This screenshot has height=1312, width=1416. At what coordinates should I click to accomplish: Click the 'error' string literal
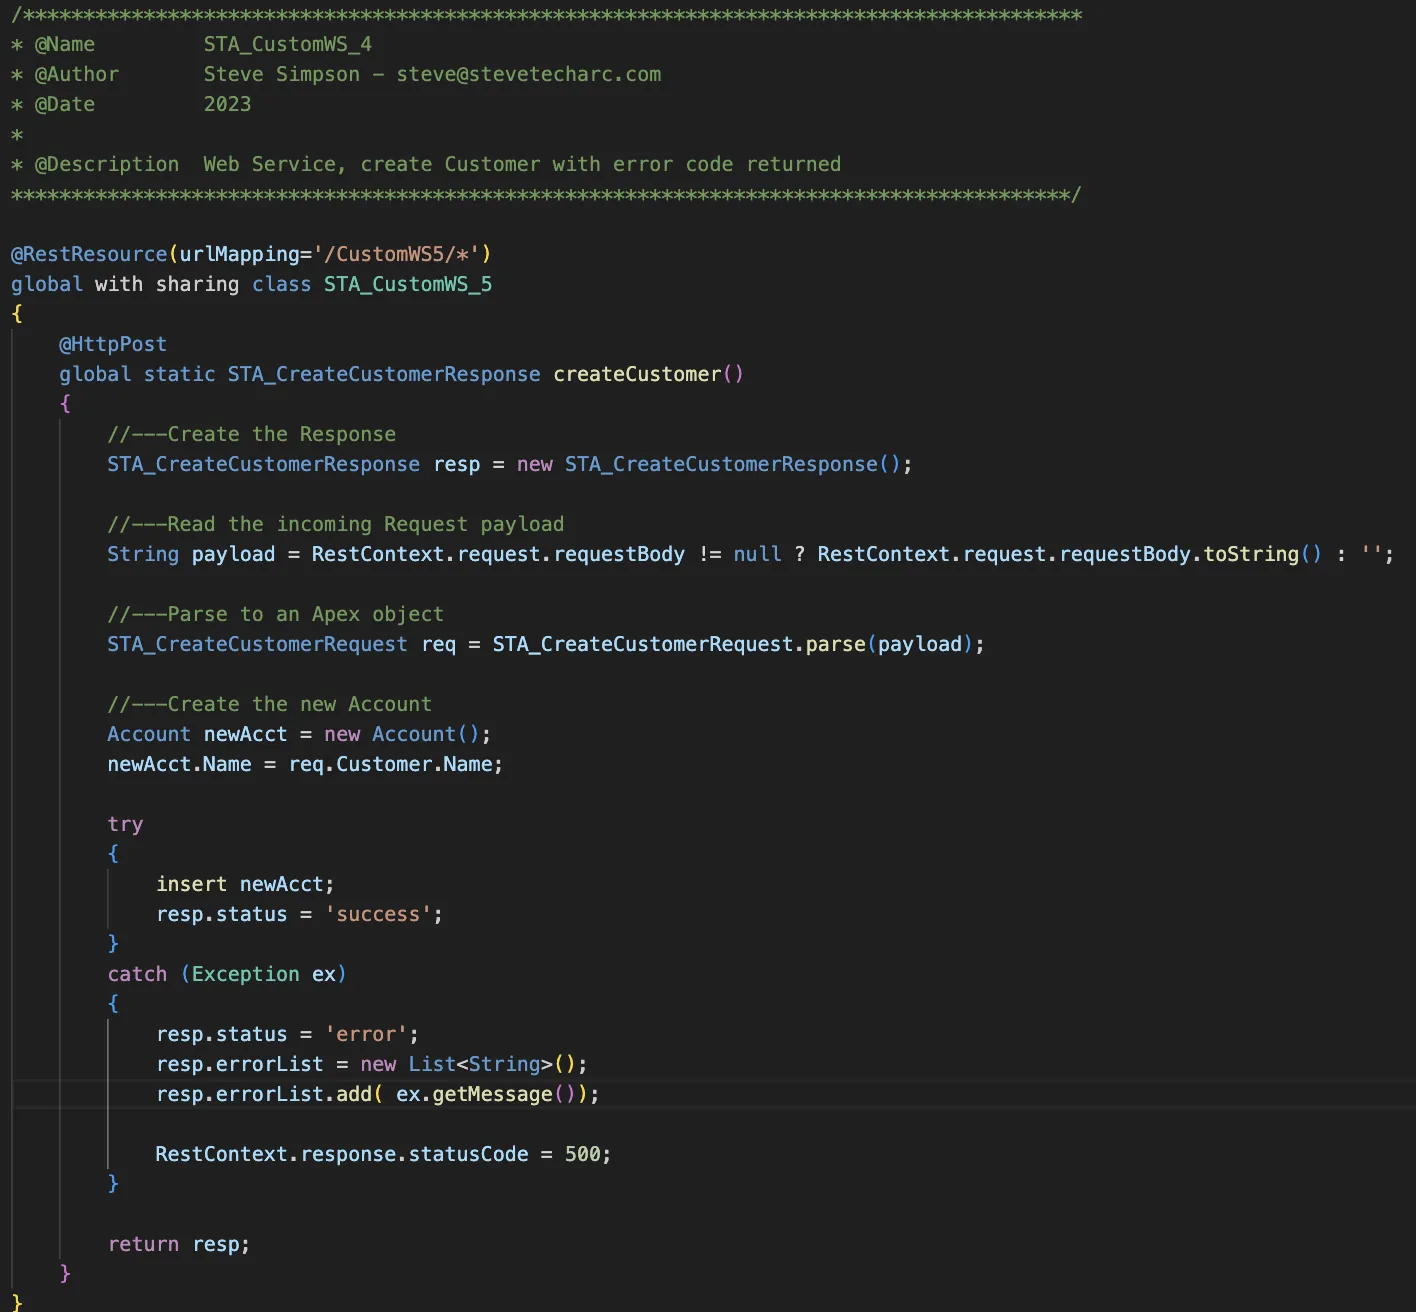click(x=366, y=1034)
